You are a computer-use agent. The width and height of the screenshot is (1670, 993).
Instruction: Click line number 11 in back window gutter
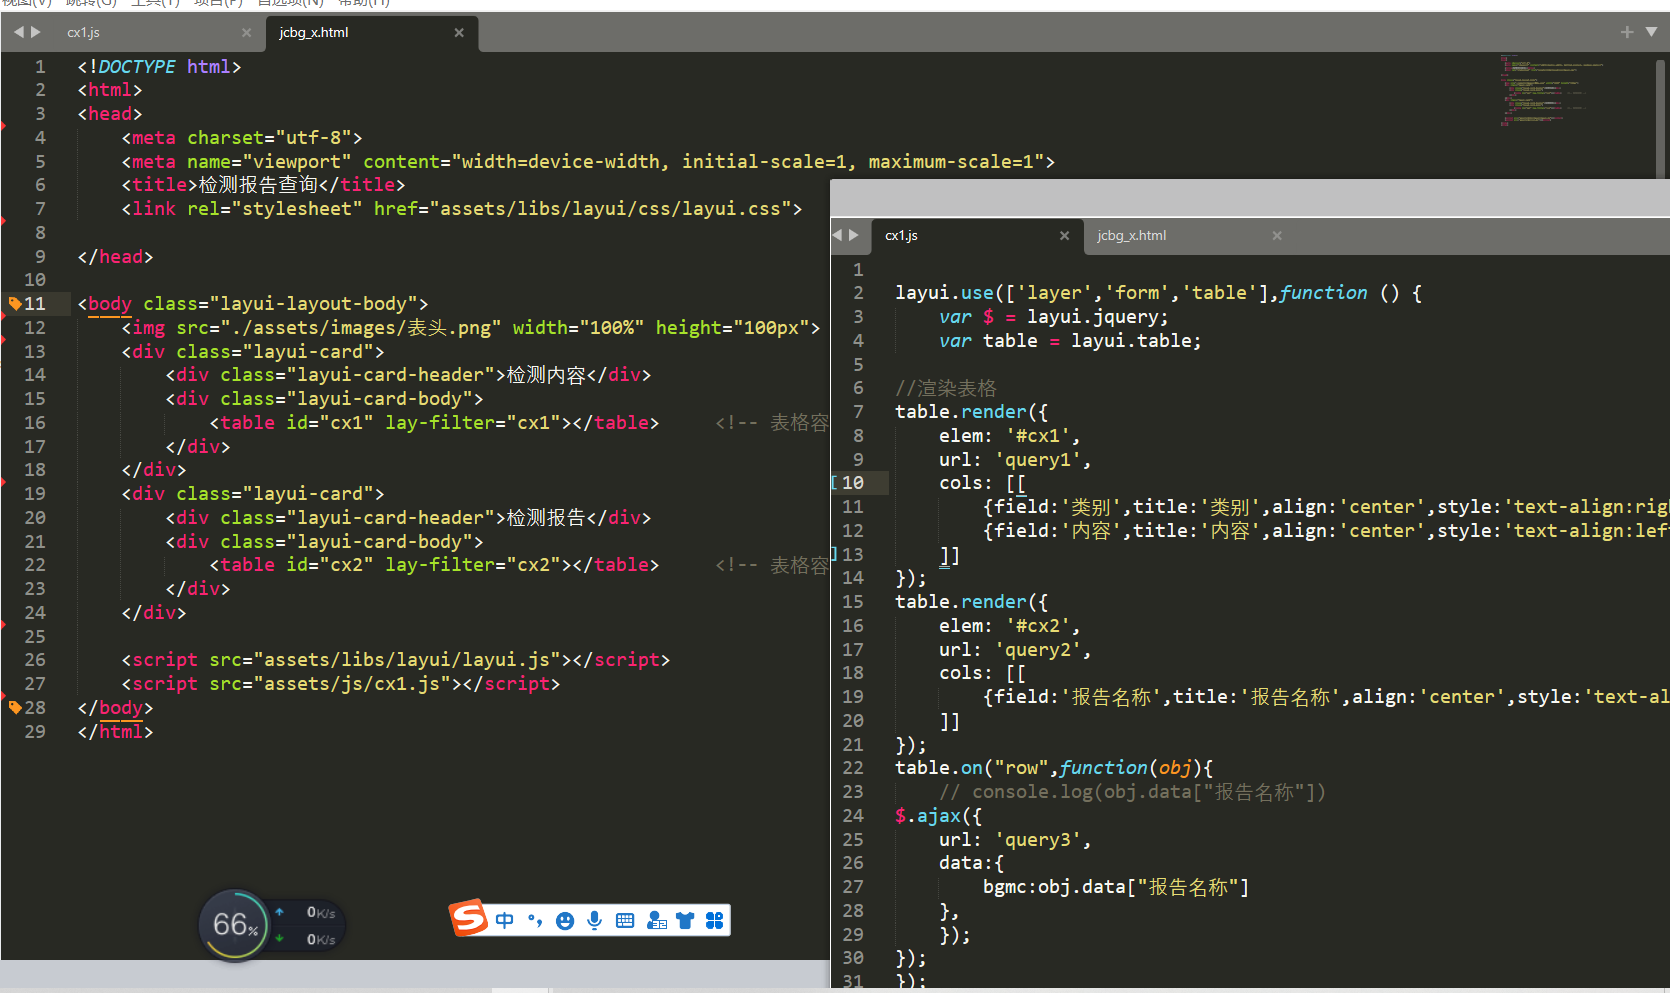coord(35,303)
